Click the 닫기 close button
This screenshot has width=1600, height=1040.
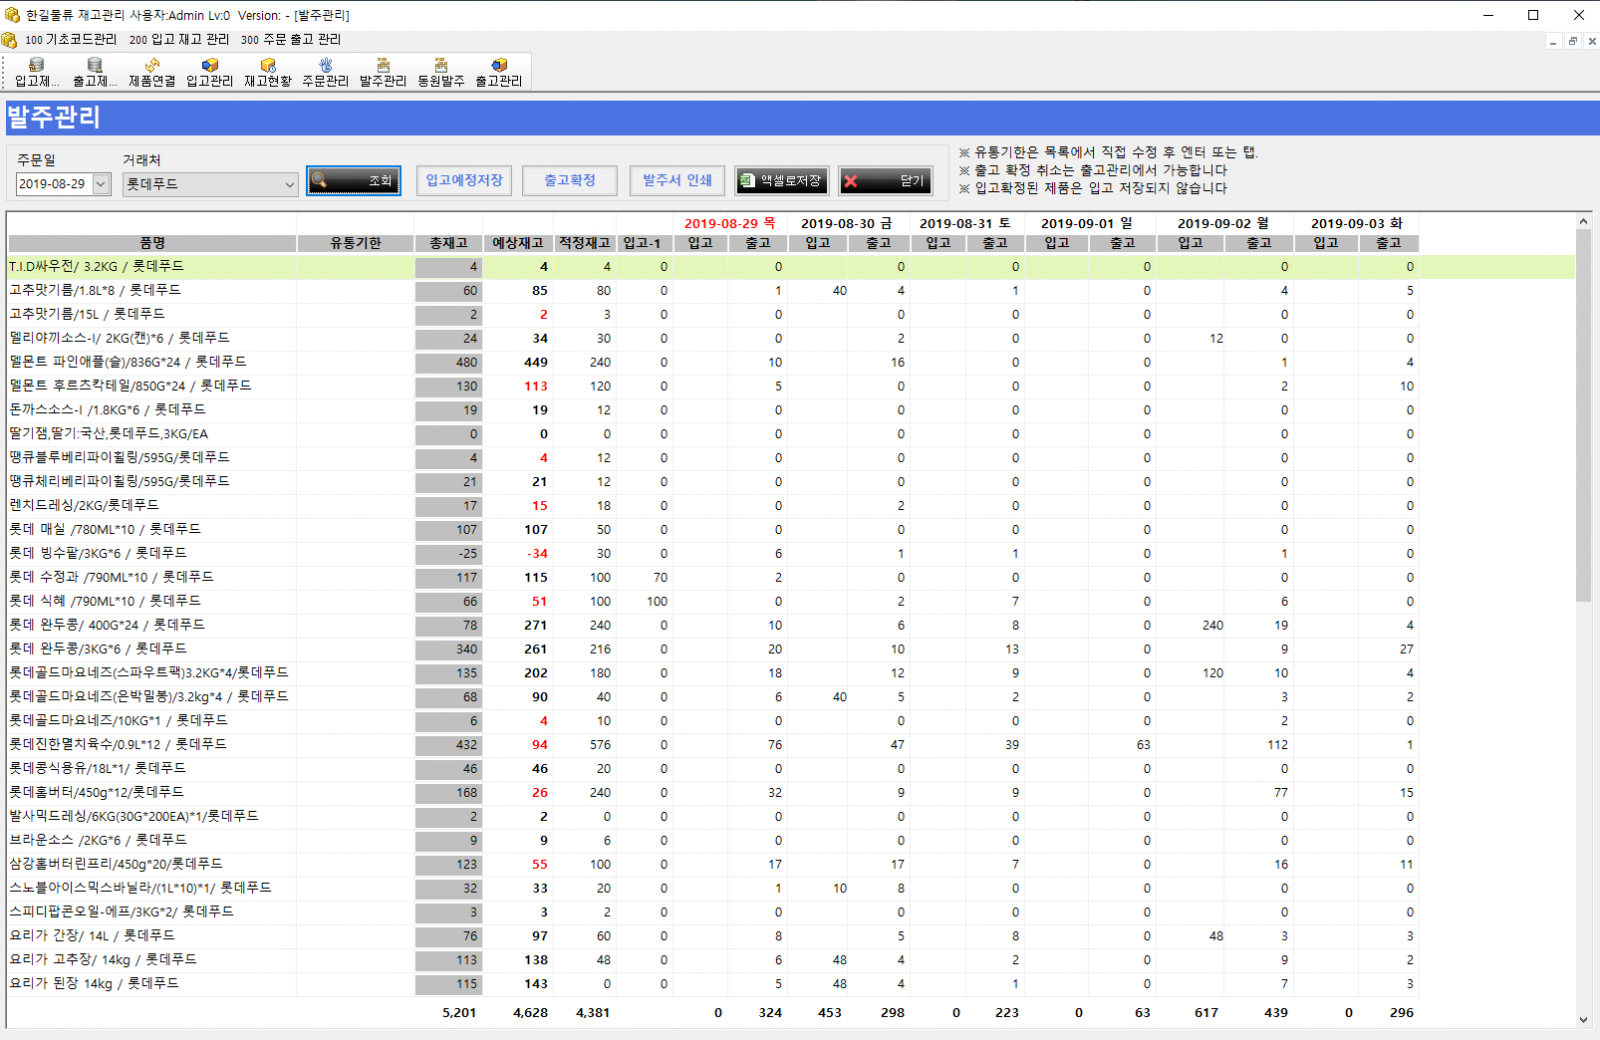886,181
